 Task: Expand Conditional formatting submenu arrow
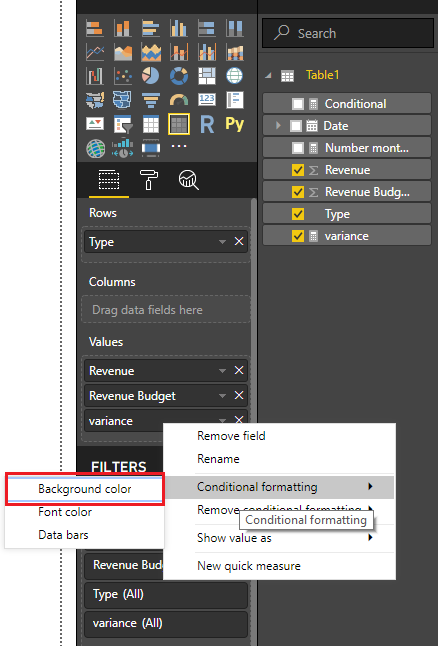tap(370, 487)
